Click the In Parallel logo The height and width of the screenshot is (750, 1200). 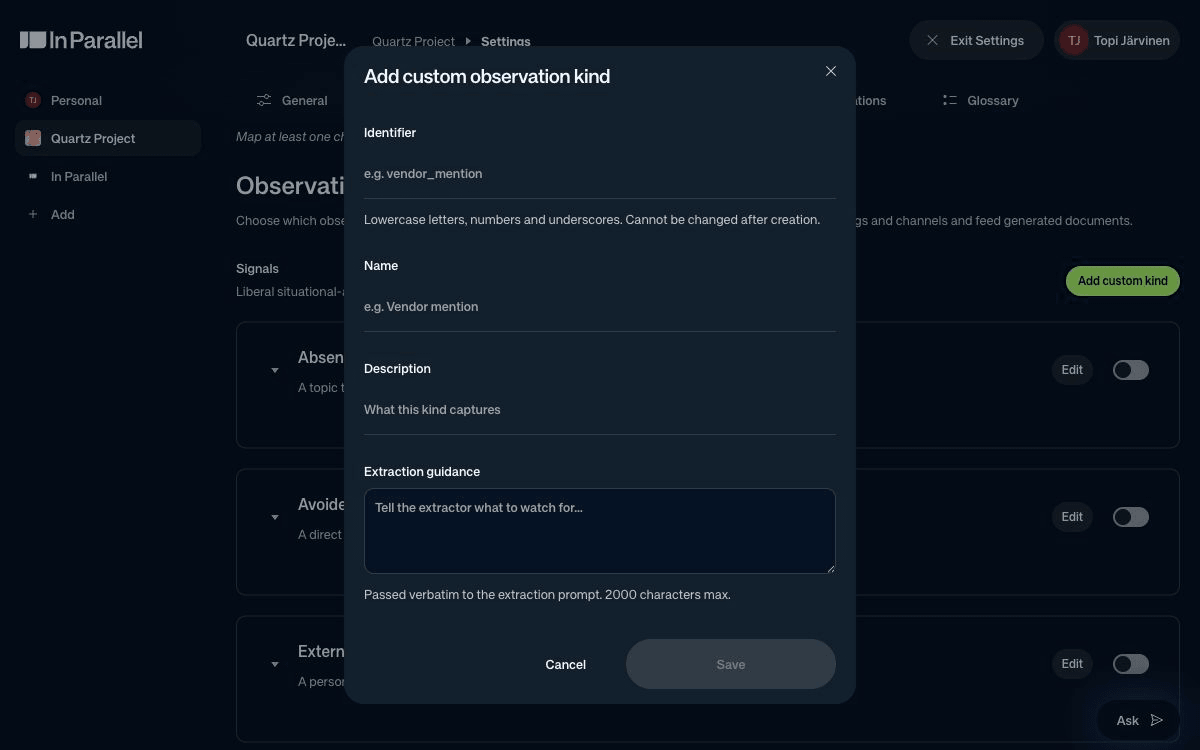coord(81,40)
